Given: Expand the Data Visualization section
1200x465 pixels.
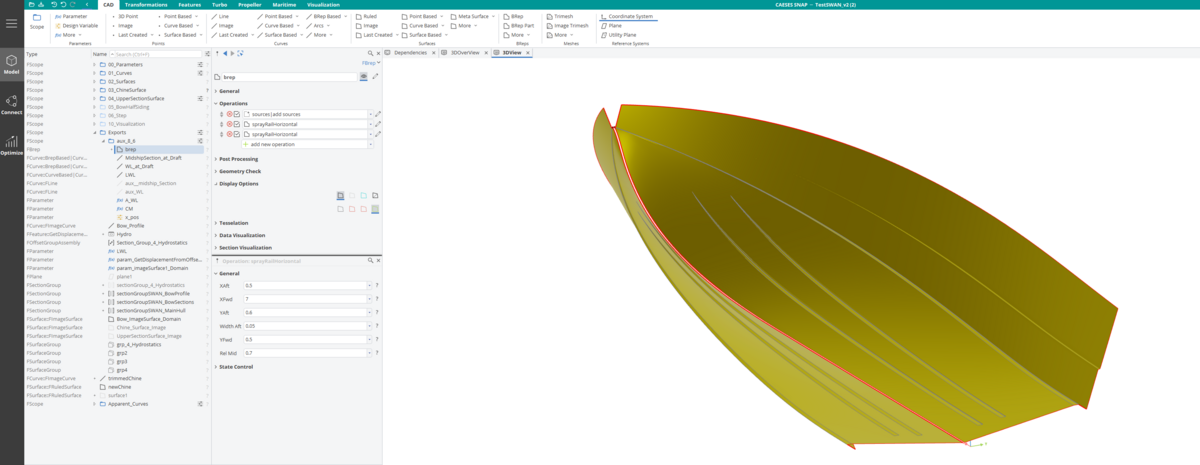Looking at the screenshot, I should click(x=240, y=235).
